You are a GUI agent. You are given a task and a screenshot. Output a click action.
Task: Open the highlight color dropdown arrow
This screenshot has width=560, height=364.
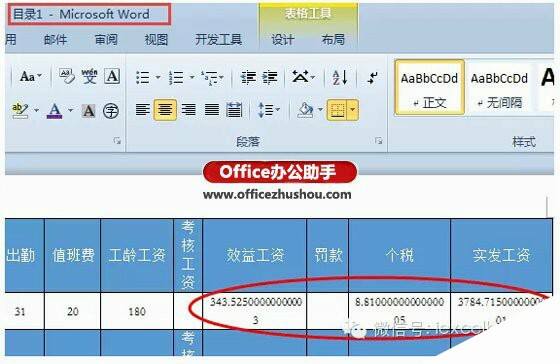(x=36, y=111)
